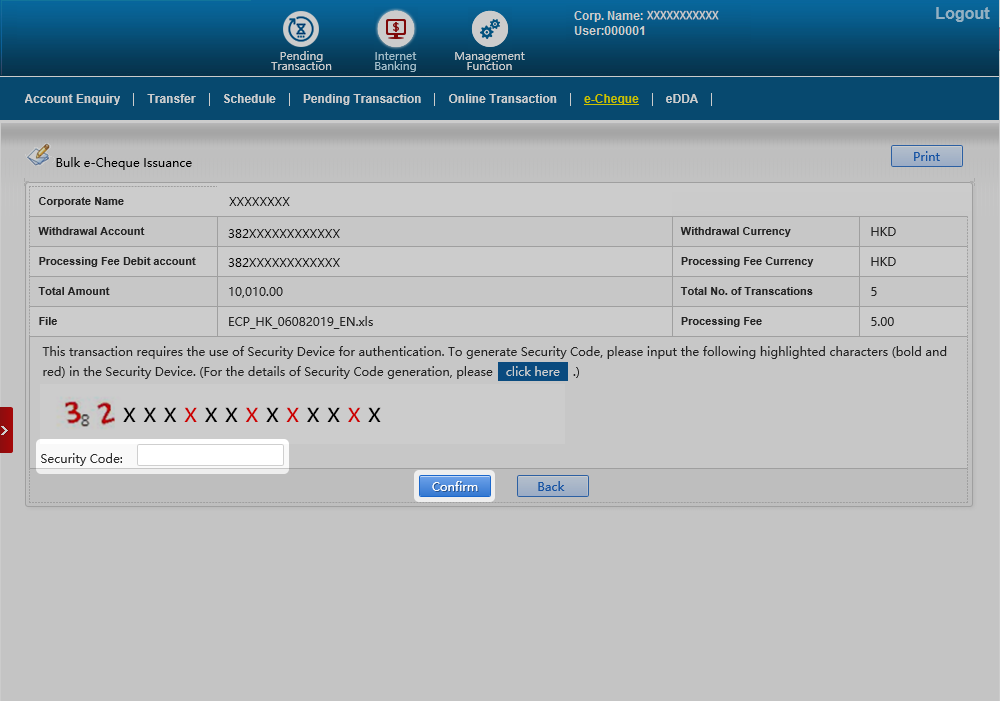Open Management Function gears icon
Viewport: 1000px width, 701px height.
click(489, 29)
